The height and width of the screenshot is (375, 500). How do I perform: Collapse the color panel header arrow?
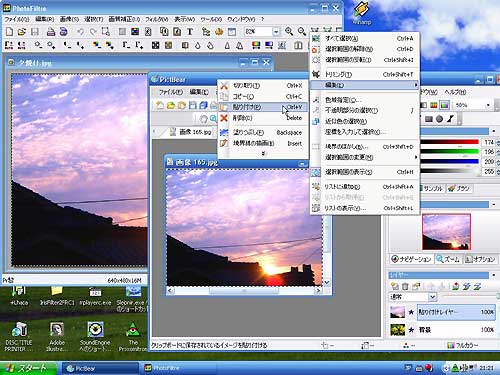pos(494,131)
